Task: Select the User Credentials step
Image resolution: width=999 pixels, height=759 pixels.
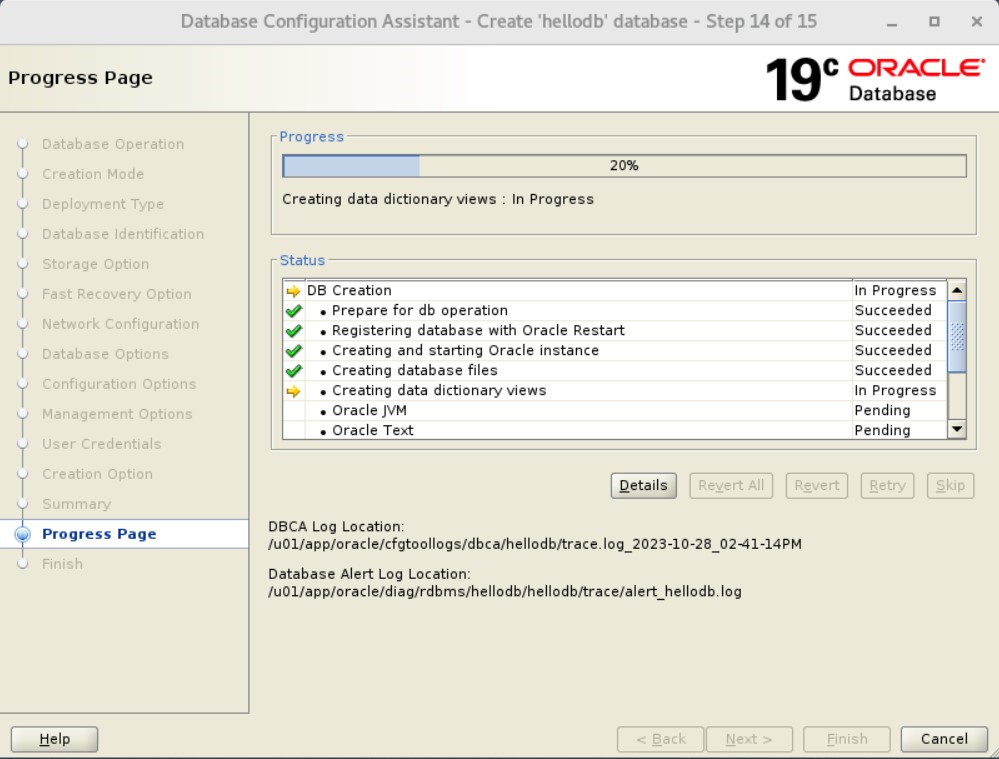Action: [101, 444]
